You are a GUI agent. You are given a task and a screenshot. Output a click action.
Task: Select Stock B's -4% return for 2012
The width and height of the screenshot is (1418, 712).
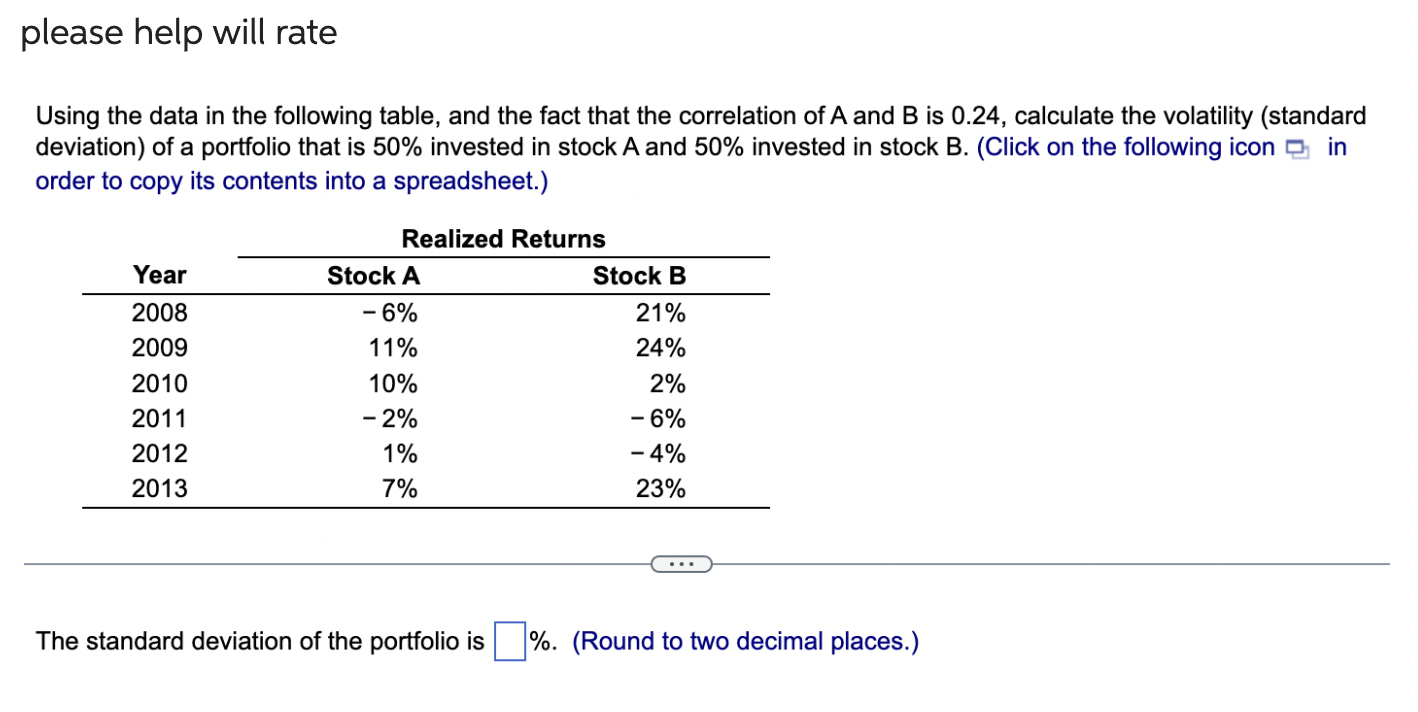[x=657, y=454]
